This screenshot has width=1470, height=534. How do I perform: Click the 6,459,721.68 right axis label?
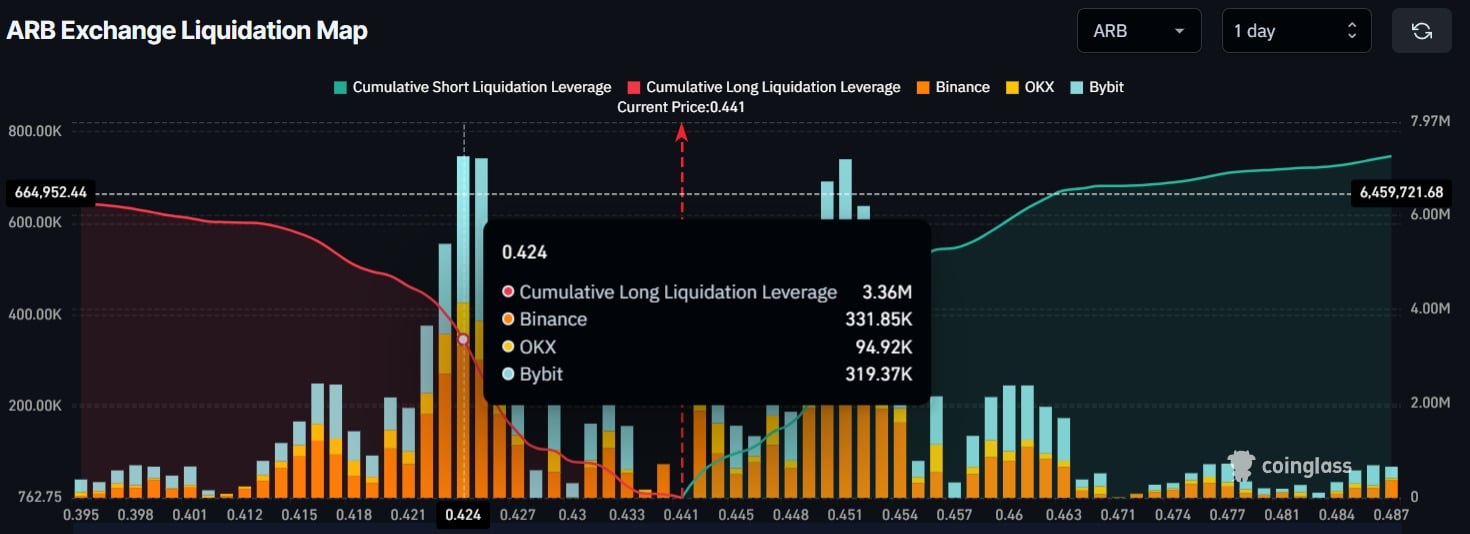pos(1401,192)
